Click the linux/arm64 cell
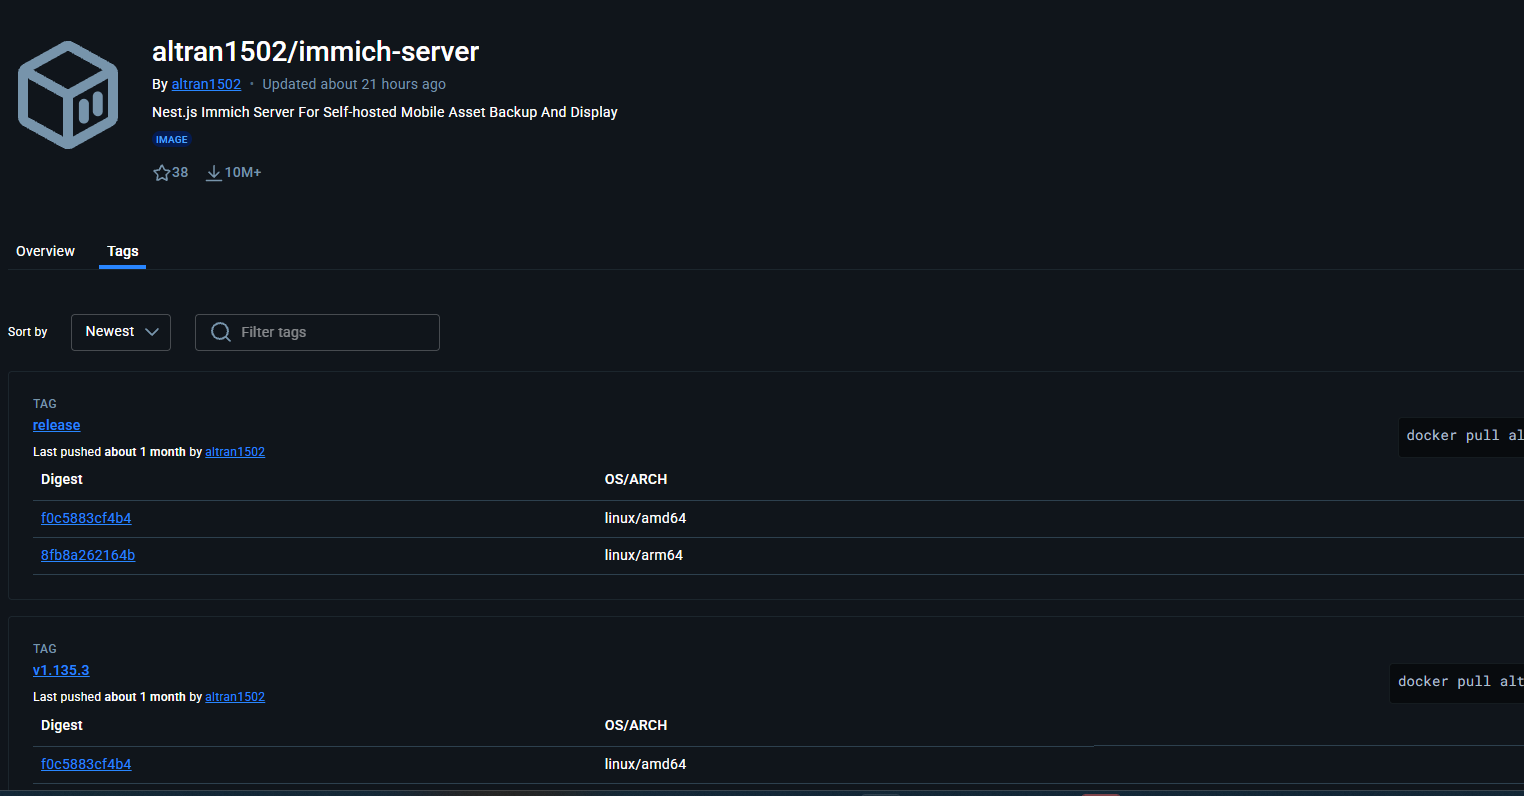The height and width of the screenshot is (796, 1524). click(644, 555)
